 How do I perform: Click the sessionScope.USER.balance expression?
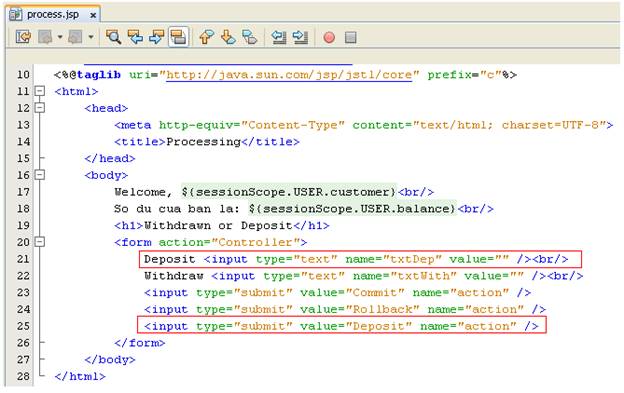coord(352,209)
